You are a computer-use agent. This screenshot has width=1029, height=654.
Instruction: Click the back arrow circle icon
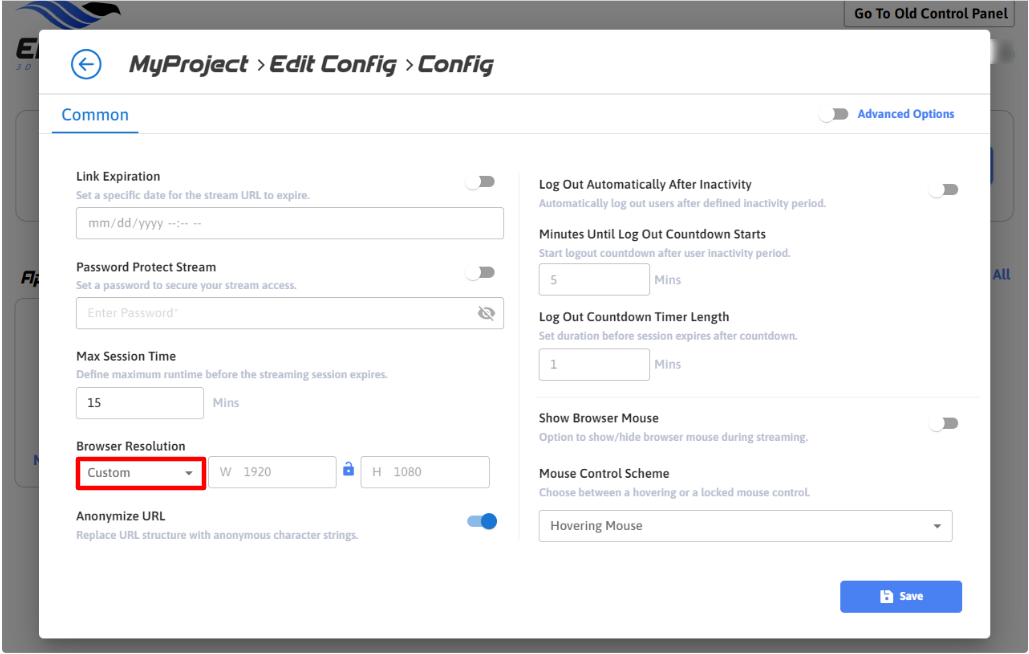(x=86, y=65)
